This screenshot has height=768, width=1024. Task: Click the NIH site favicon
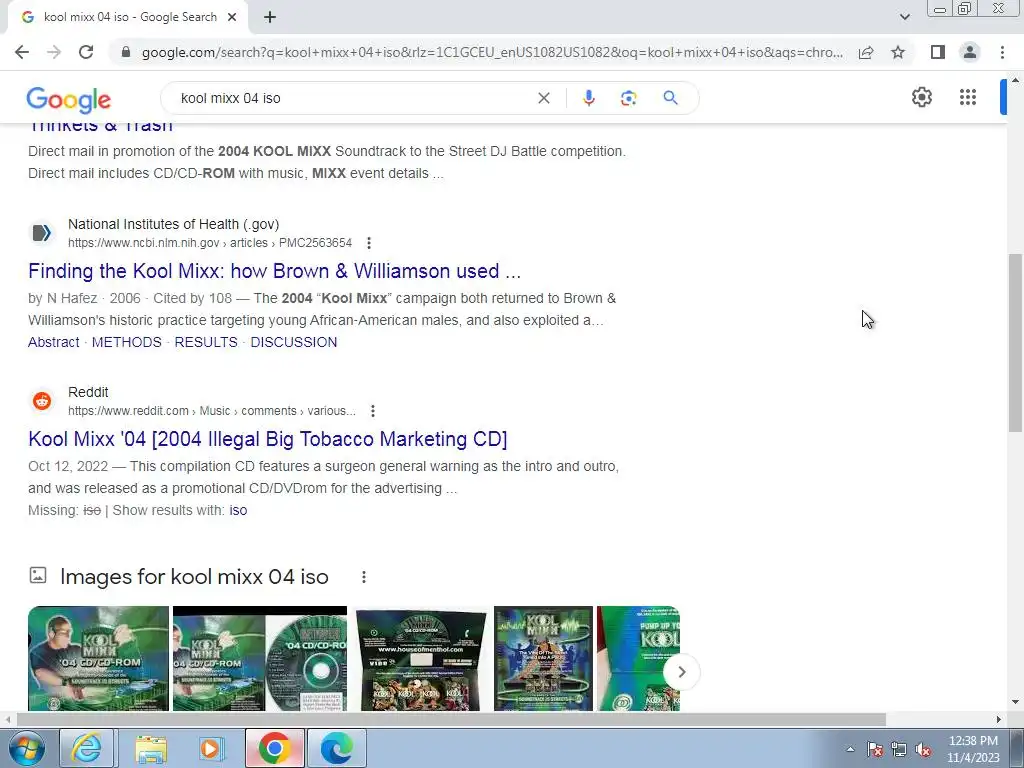click(42, 233)
